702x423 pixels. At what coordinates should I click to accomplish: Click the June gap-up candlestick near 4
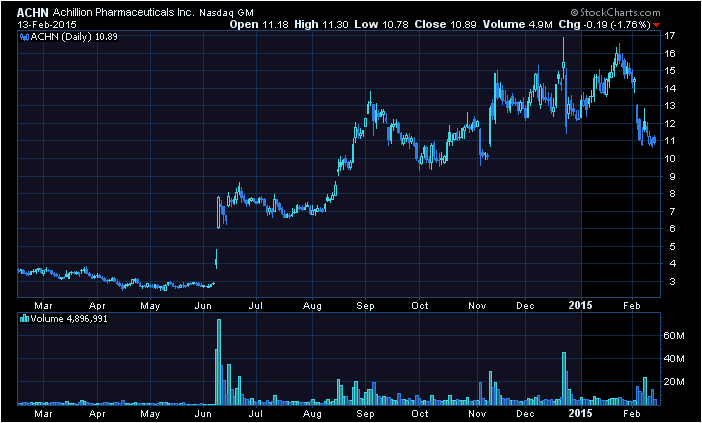click(x=216, y=260)
